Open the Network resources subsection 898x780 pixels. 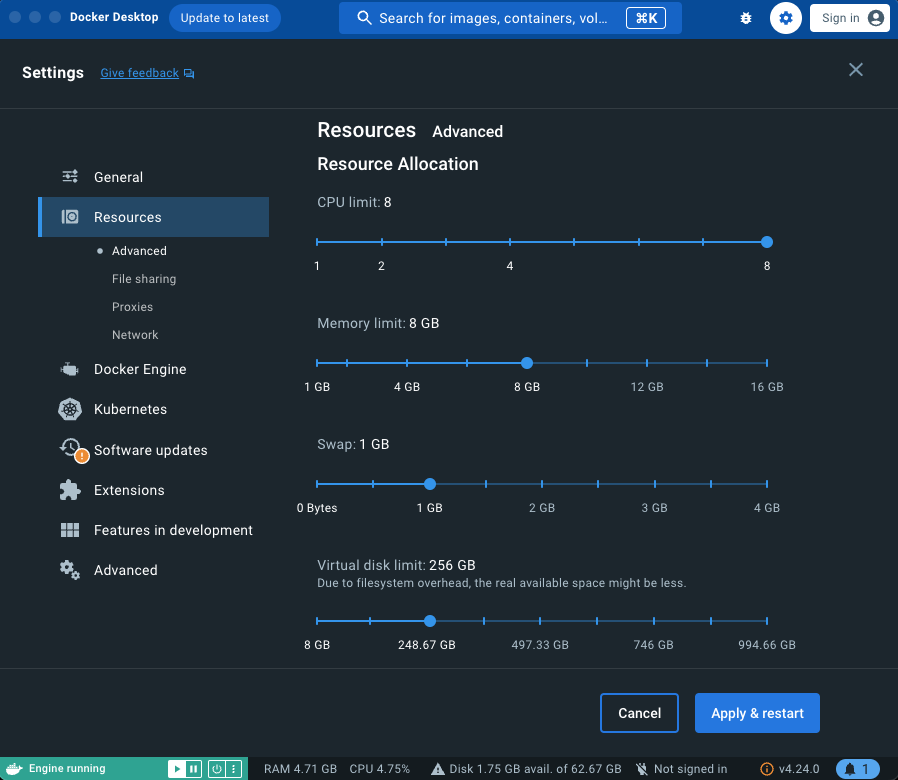(133, 334)
